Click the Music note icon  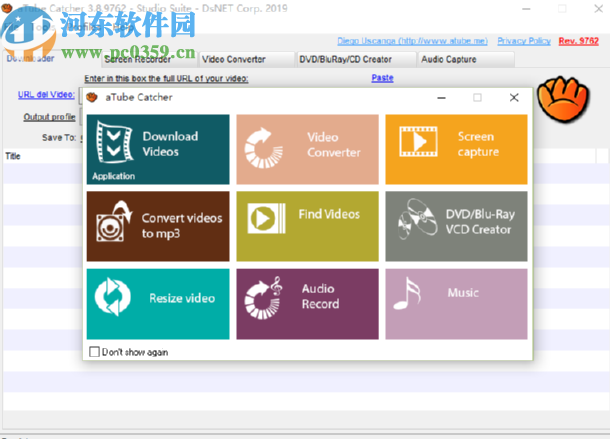(407, 293)
